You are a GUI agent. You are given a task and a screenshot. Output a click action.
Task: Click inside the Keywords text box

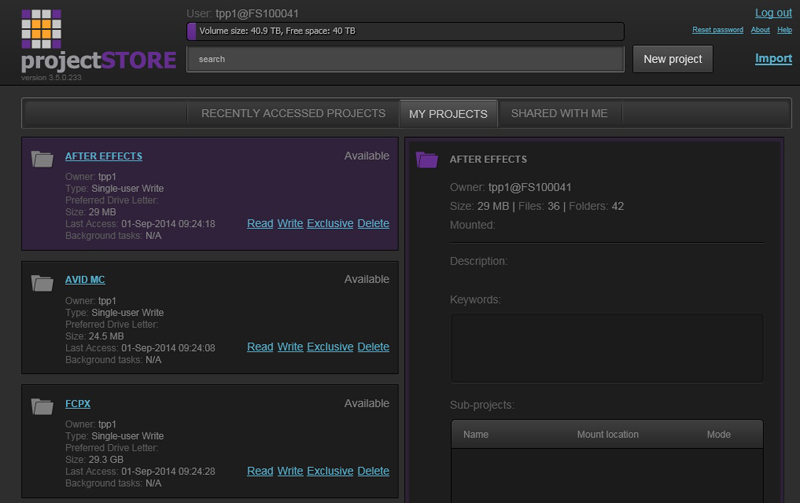click(606, 348)
